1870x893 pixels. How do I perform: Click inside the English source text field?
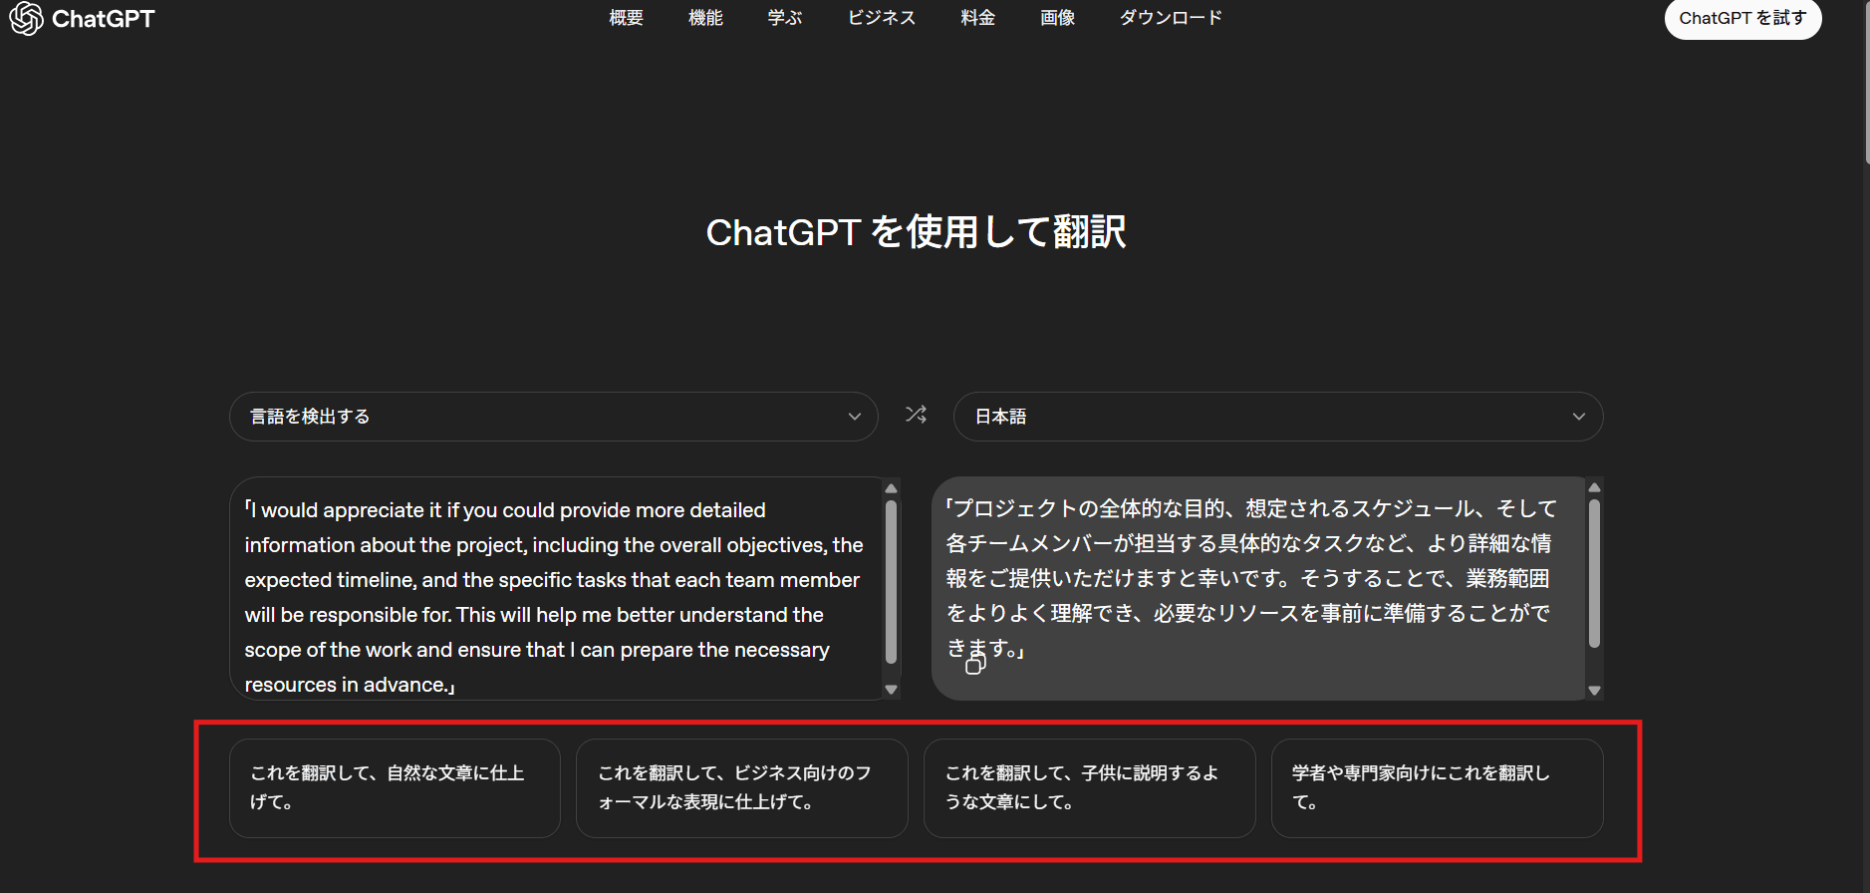click(x=555, y=596)
